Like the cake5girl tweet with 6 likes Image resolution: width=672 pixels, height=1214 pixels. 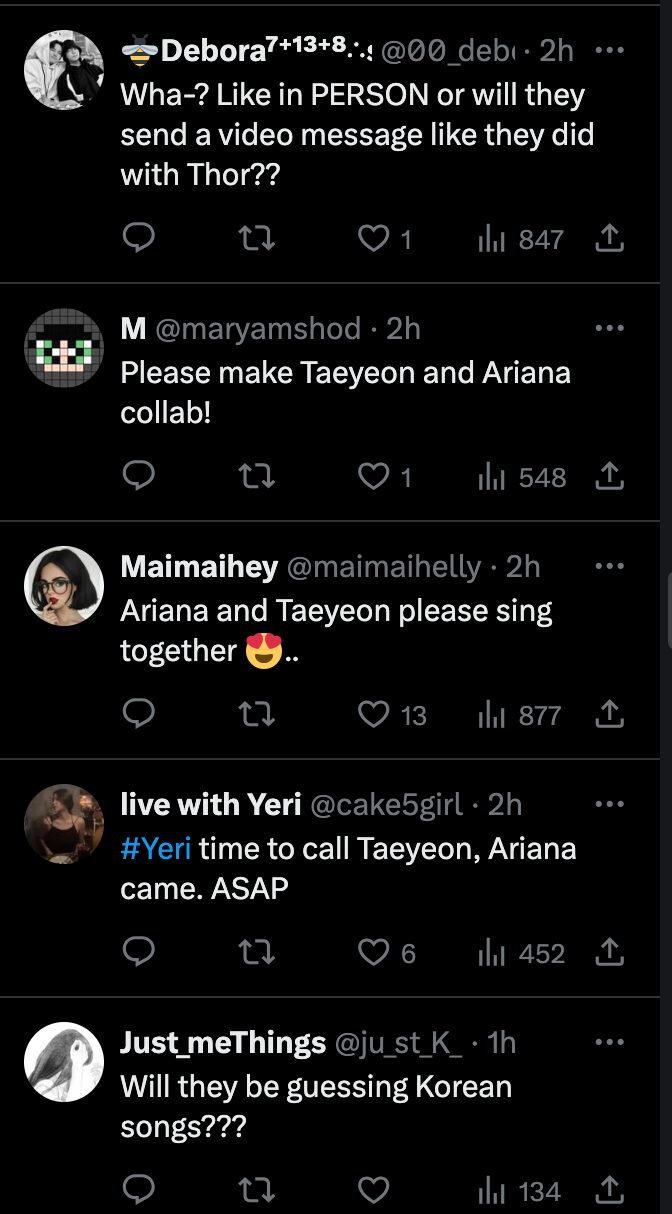[374, 953]
